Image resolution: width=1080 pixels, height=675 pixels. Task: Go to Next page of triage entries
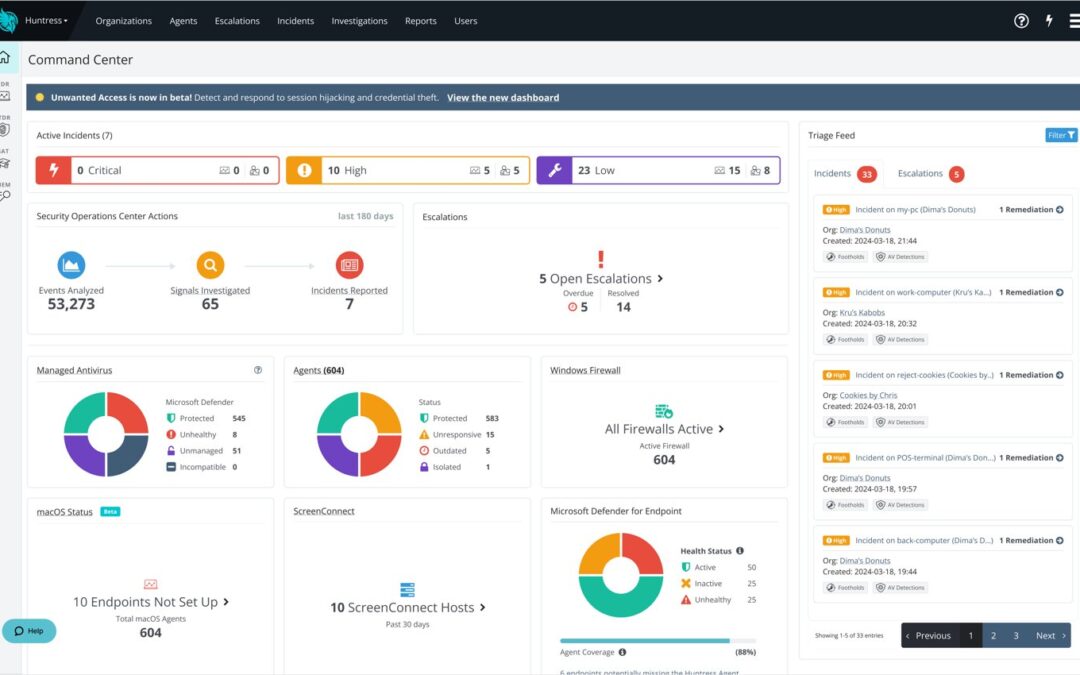1050,636
